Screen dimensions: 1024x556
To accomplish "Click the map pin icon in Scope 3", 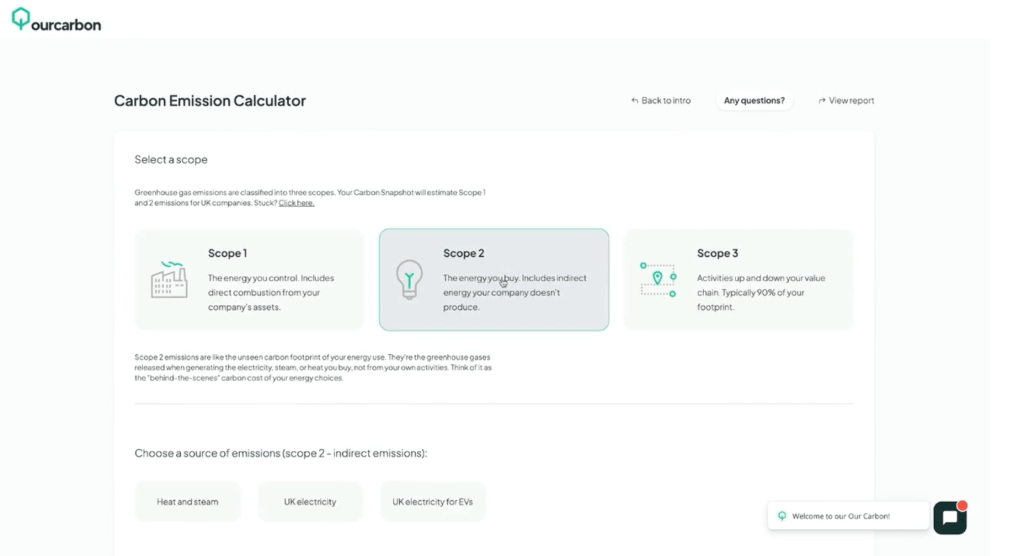I will pyautogui.click(x=658, y=278).
